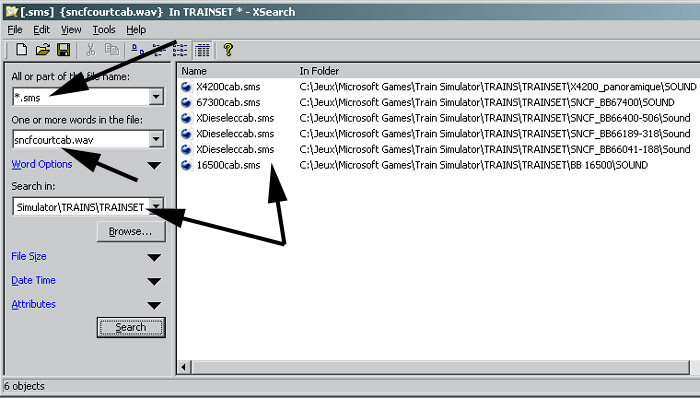Click the Browse... button
The height and width of the screenshot is (398, 700).
click(131, 232)
